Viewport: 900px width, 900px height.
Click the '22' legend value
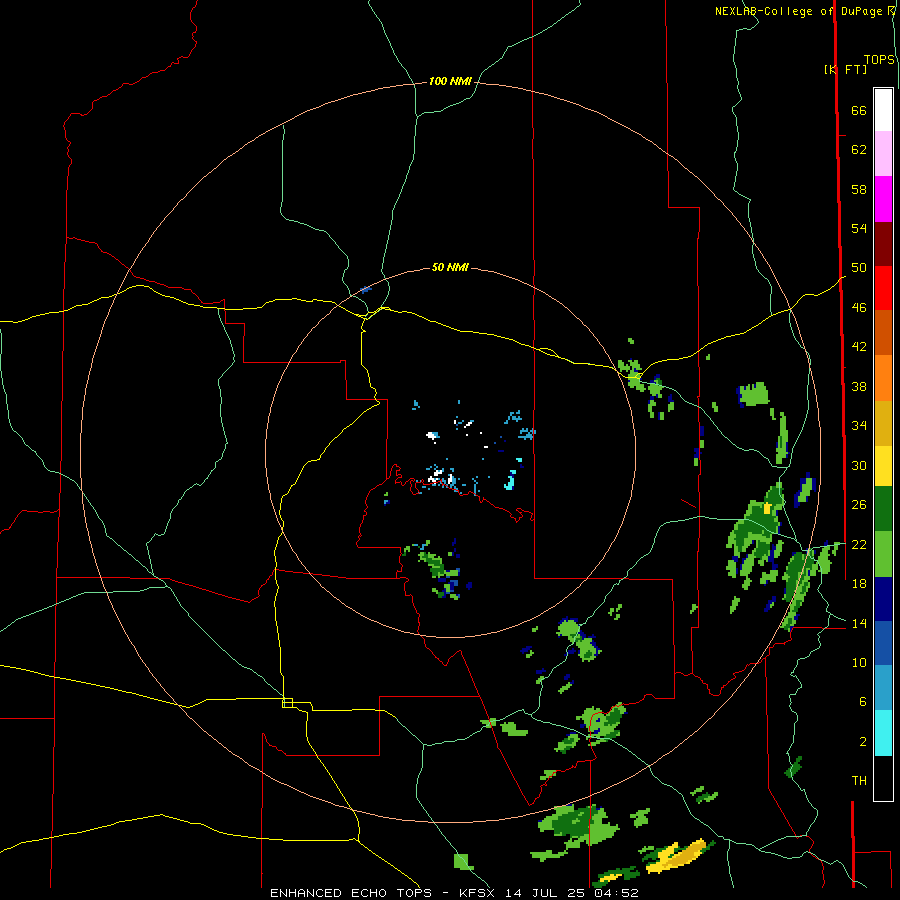pos(859,544)
